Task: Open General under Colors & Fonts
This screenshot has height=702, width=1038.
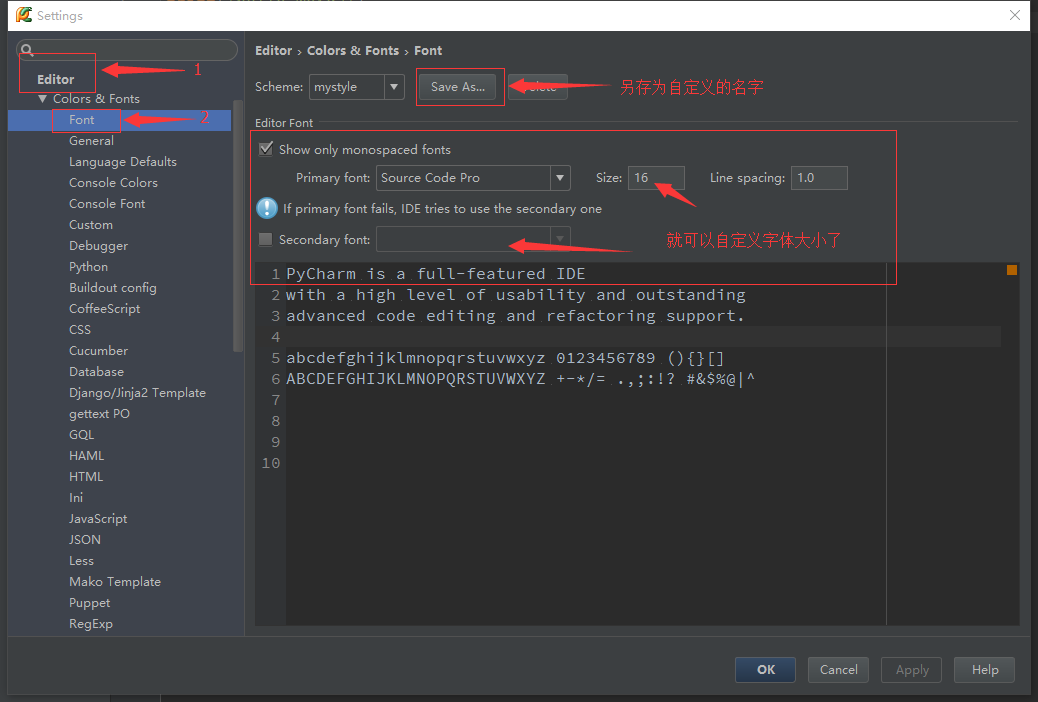Action: [91, 140]
